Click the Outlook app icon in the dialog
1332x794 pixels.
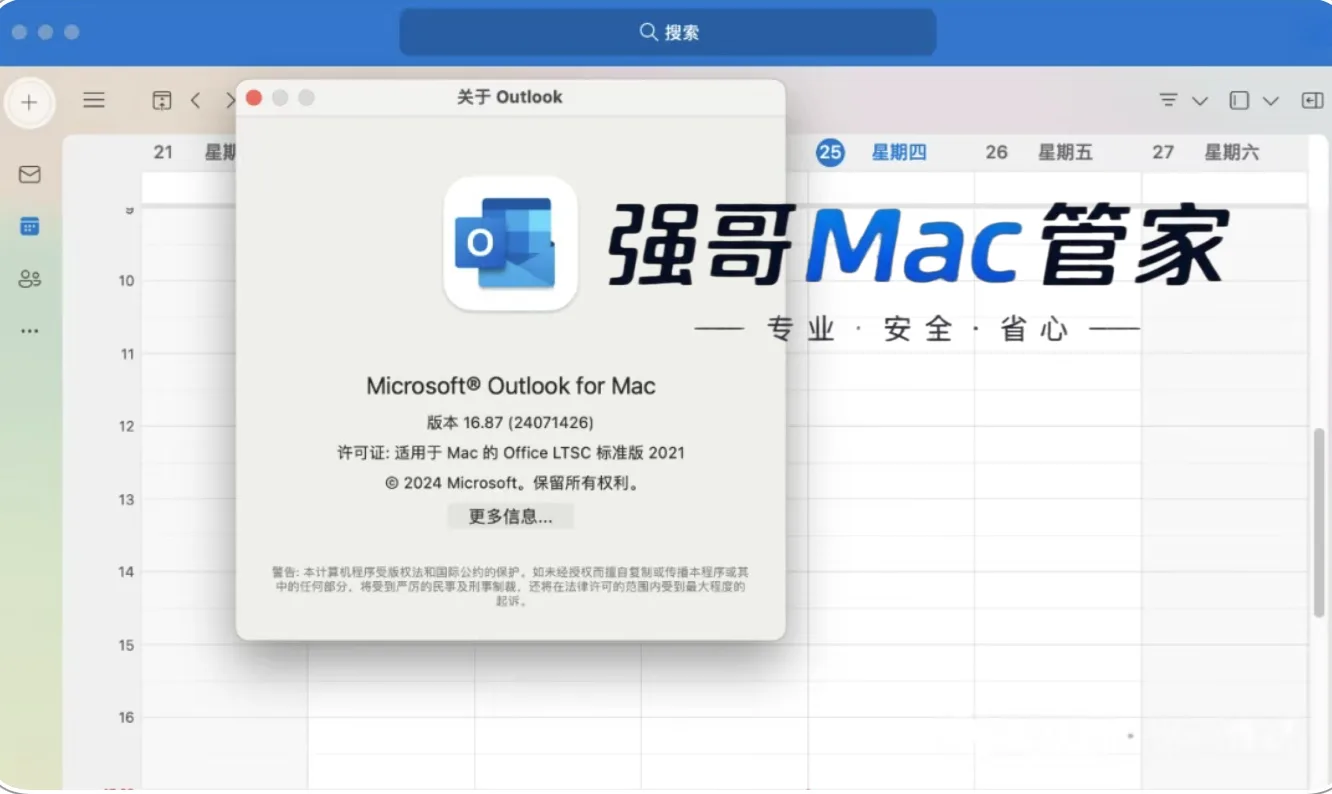[x=510, y=243]
